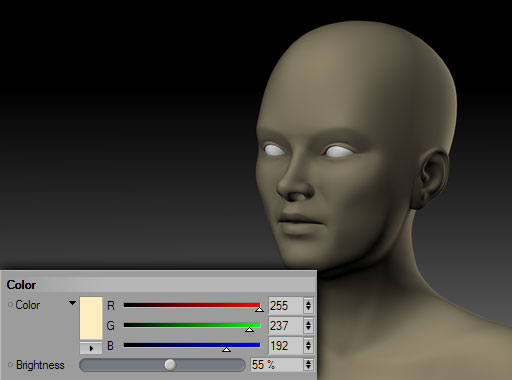Click the Brightness stepper arrows

pos(308,365)
